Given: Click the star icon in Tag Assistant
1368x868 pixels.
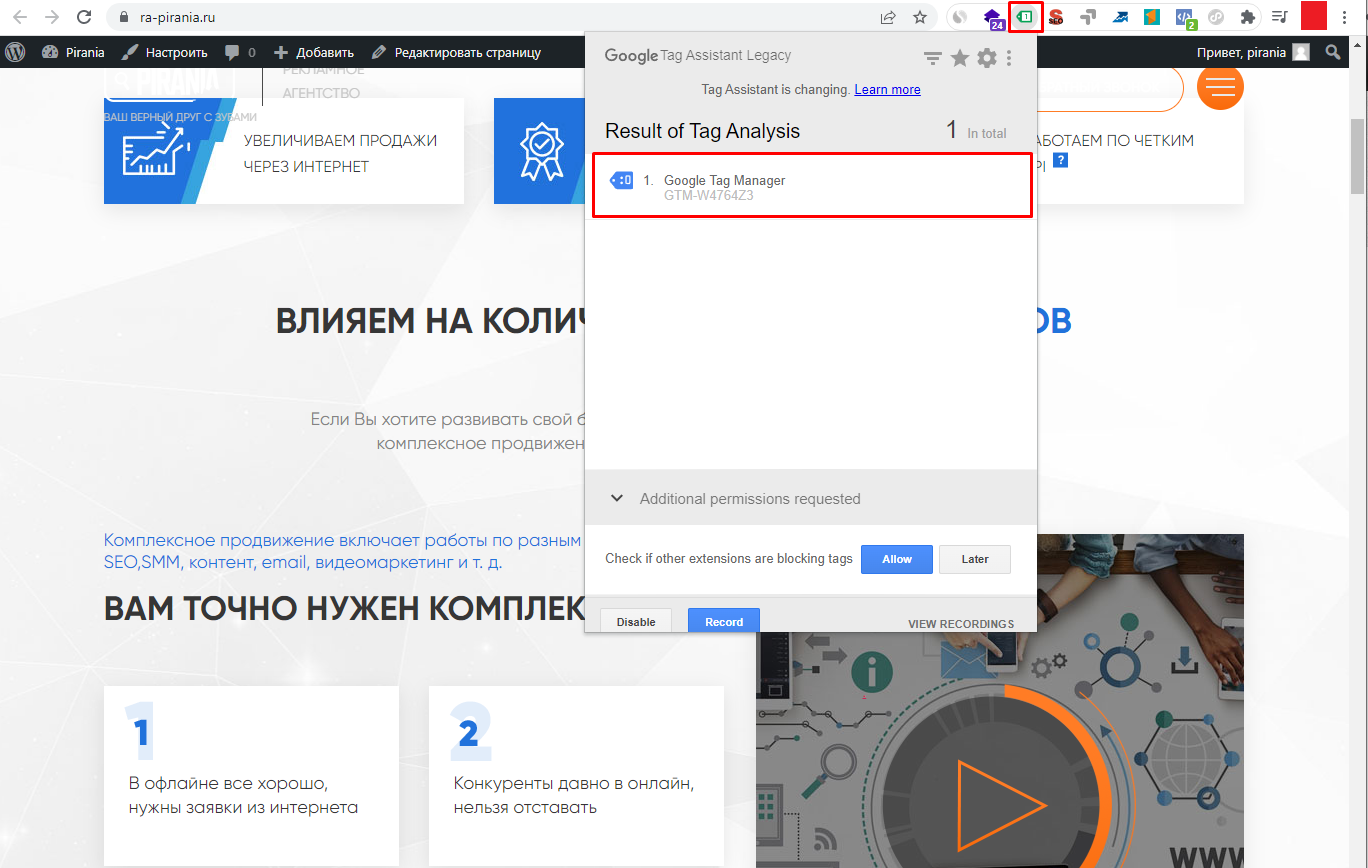Looking at the screenshot, I should pyautogui.click(x=959, y=58).
